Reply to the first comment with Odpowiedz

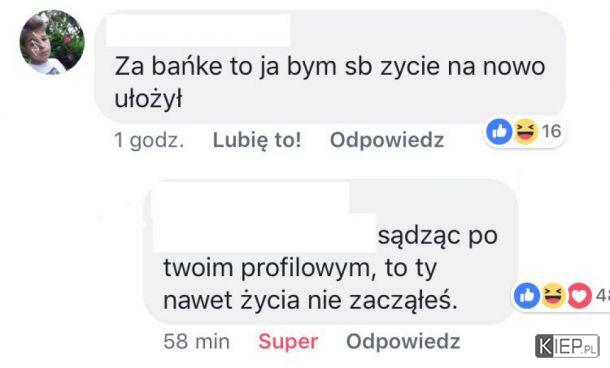point(387,140)
